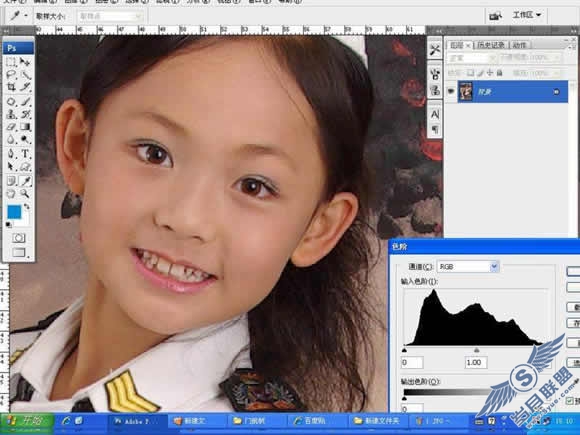Open the 新建文件夹 taskbar button

[x=377, y=421]
